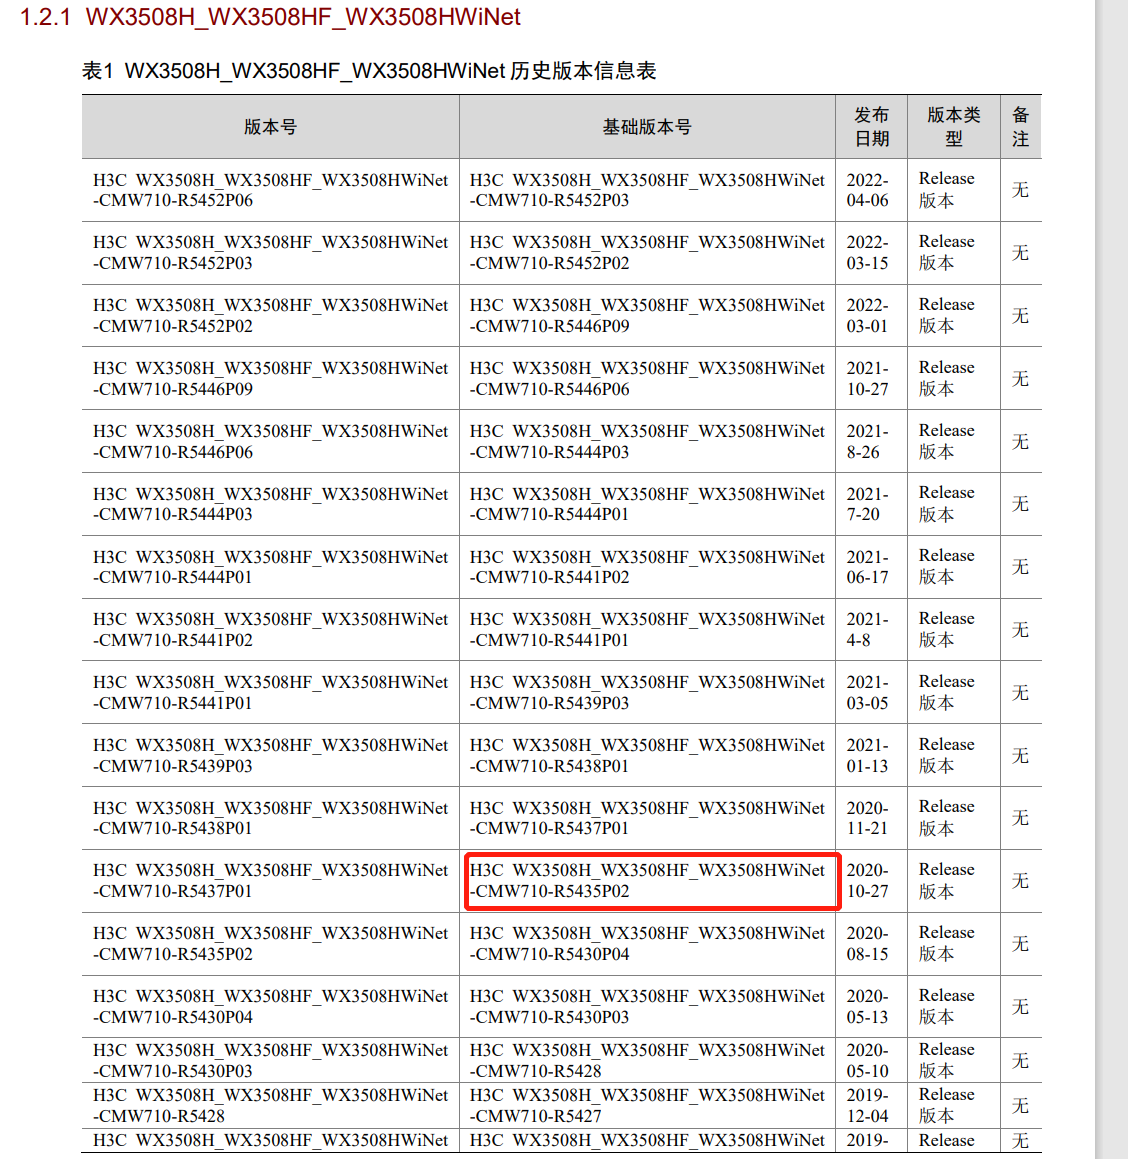This screenshot has width=1128, height=1159.
Task: Click release date 2021-7-20
Action: pos(868,504)
